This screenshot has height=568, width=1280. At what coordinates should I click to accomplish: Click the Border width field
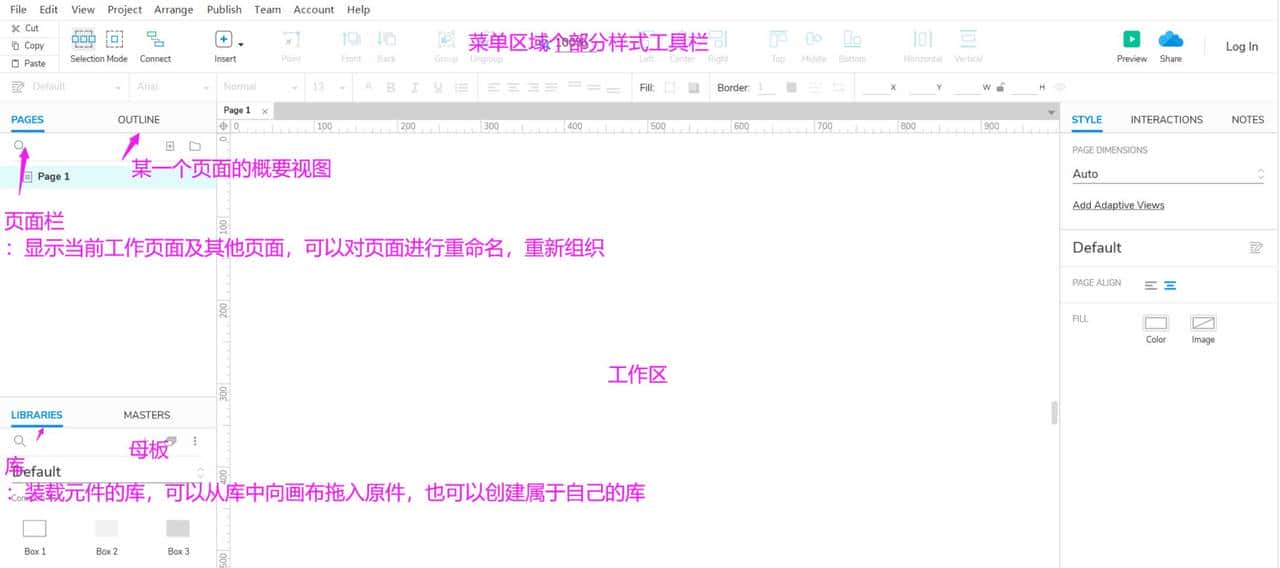point(766,88)
